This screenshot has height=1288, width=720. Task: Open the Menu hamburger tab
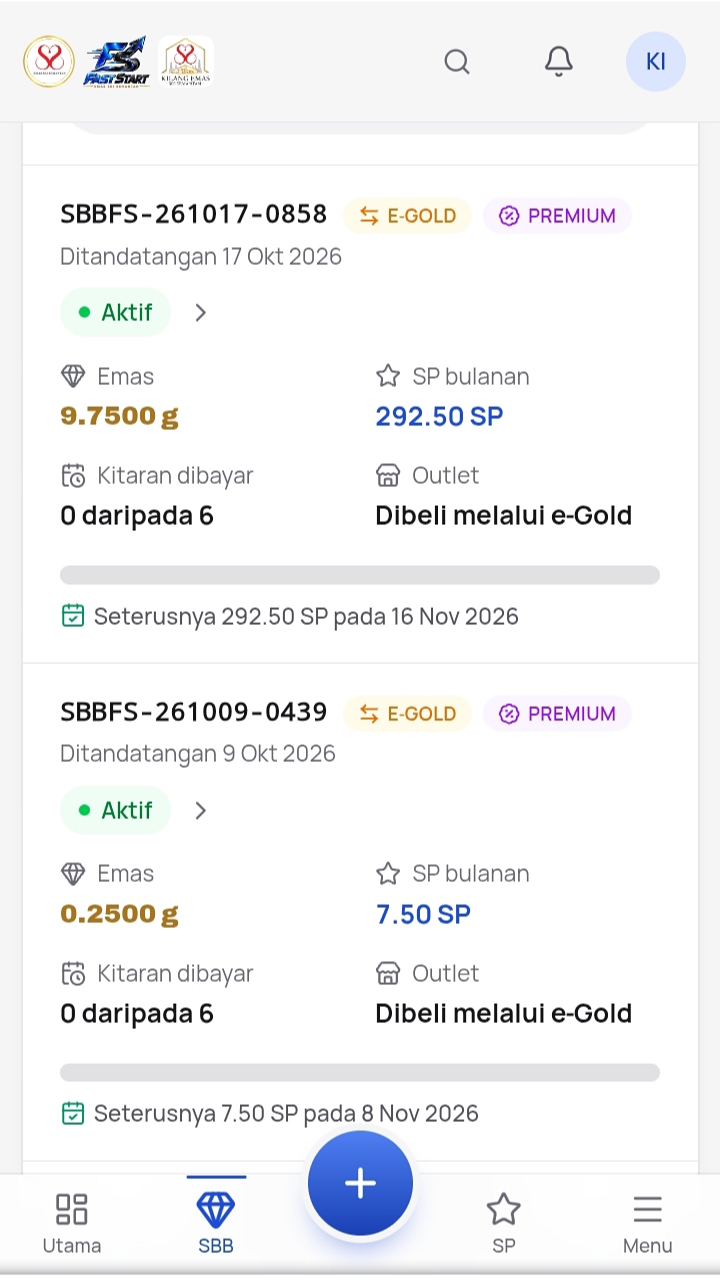click(x=647, y=1223)
